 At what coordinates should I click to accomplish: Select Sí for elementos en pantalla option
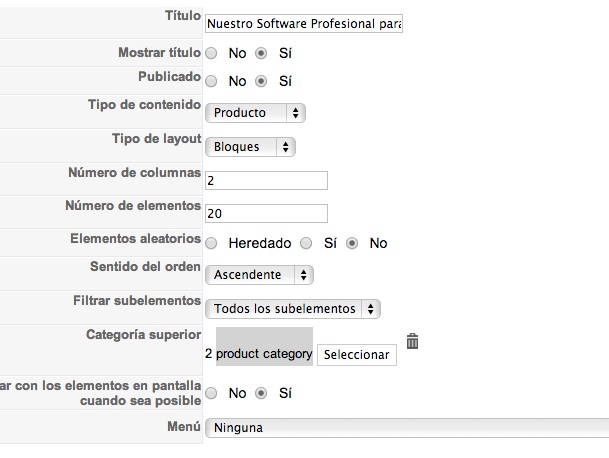[262, 393]
